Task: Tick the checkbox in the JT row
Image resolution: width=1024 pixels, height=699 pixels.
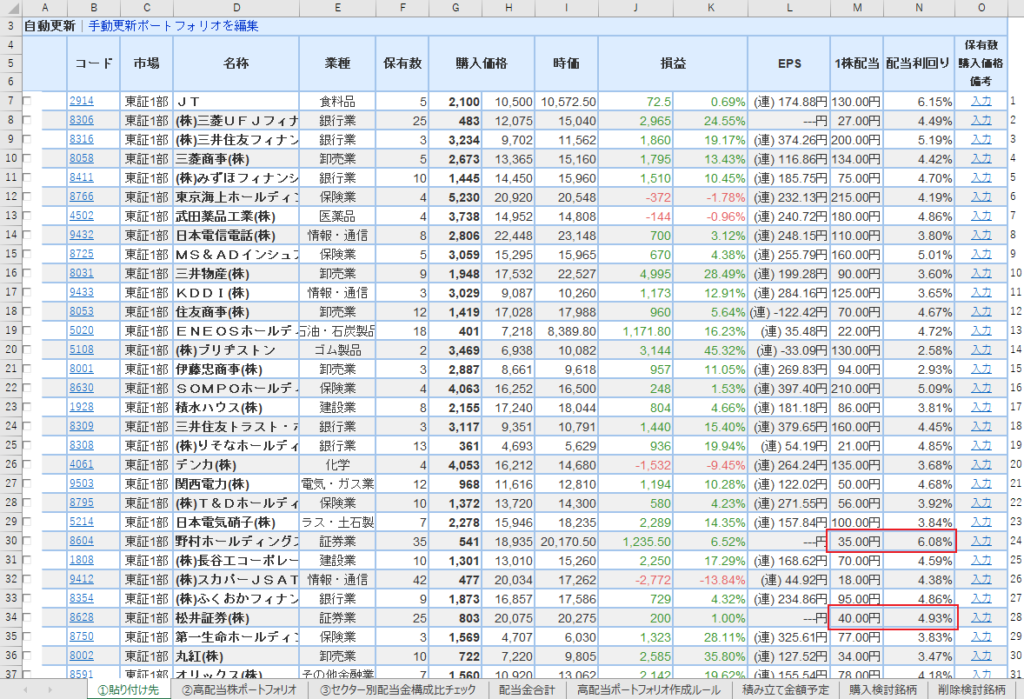Action: point(27,101)
